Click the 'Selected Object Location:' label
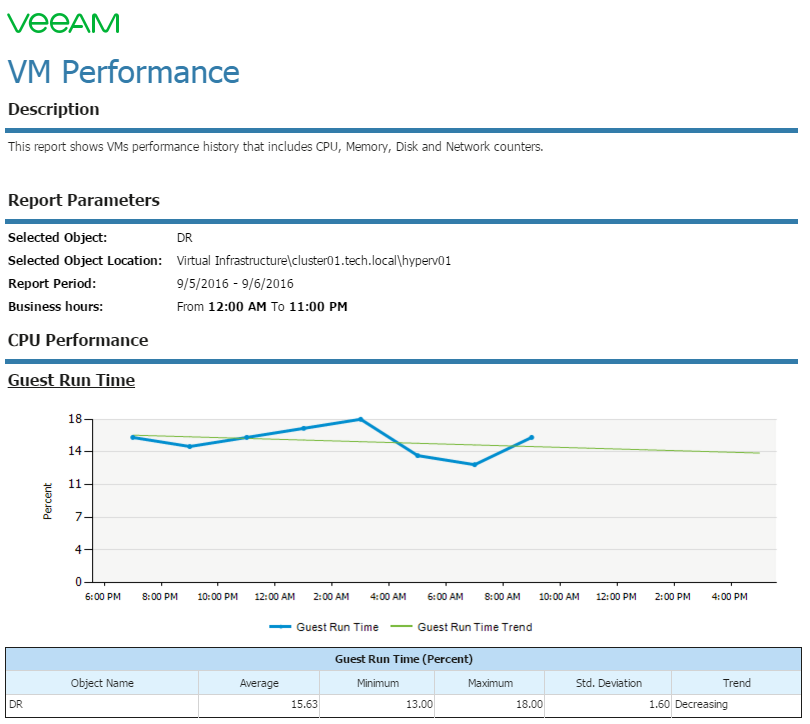 pos(85,261)
